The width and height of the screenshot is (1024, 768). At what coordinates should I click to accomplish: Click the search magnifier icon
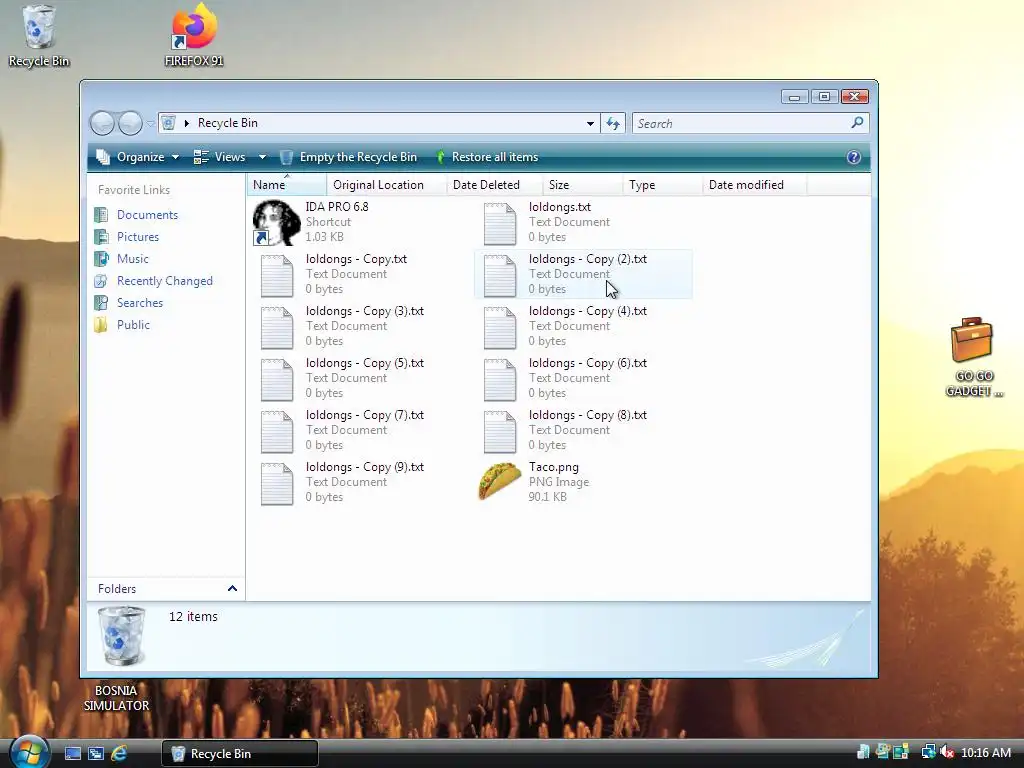[857, 122]
